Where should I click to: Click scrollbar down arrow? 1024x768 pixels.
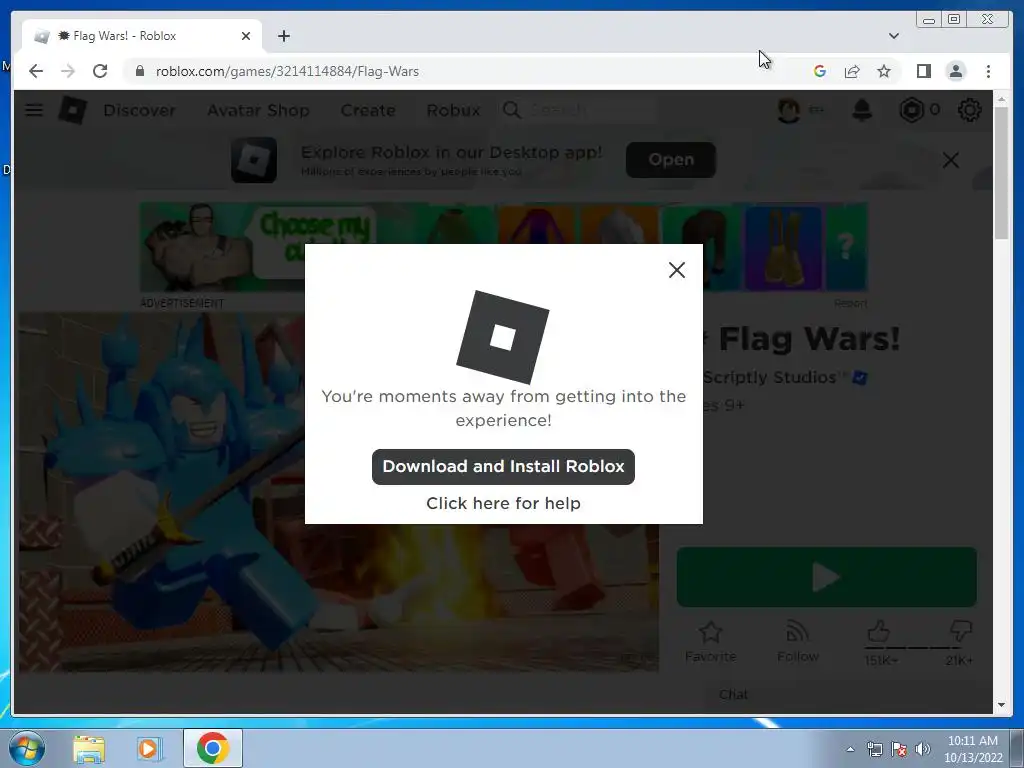pyautogui.click(x=1001, y=705)
